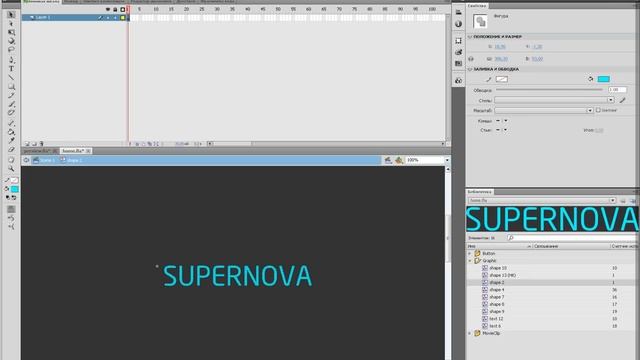Click the height value in Properties

pyautogui.click(x=538, y=59)
